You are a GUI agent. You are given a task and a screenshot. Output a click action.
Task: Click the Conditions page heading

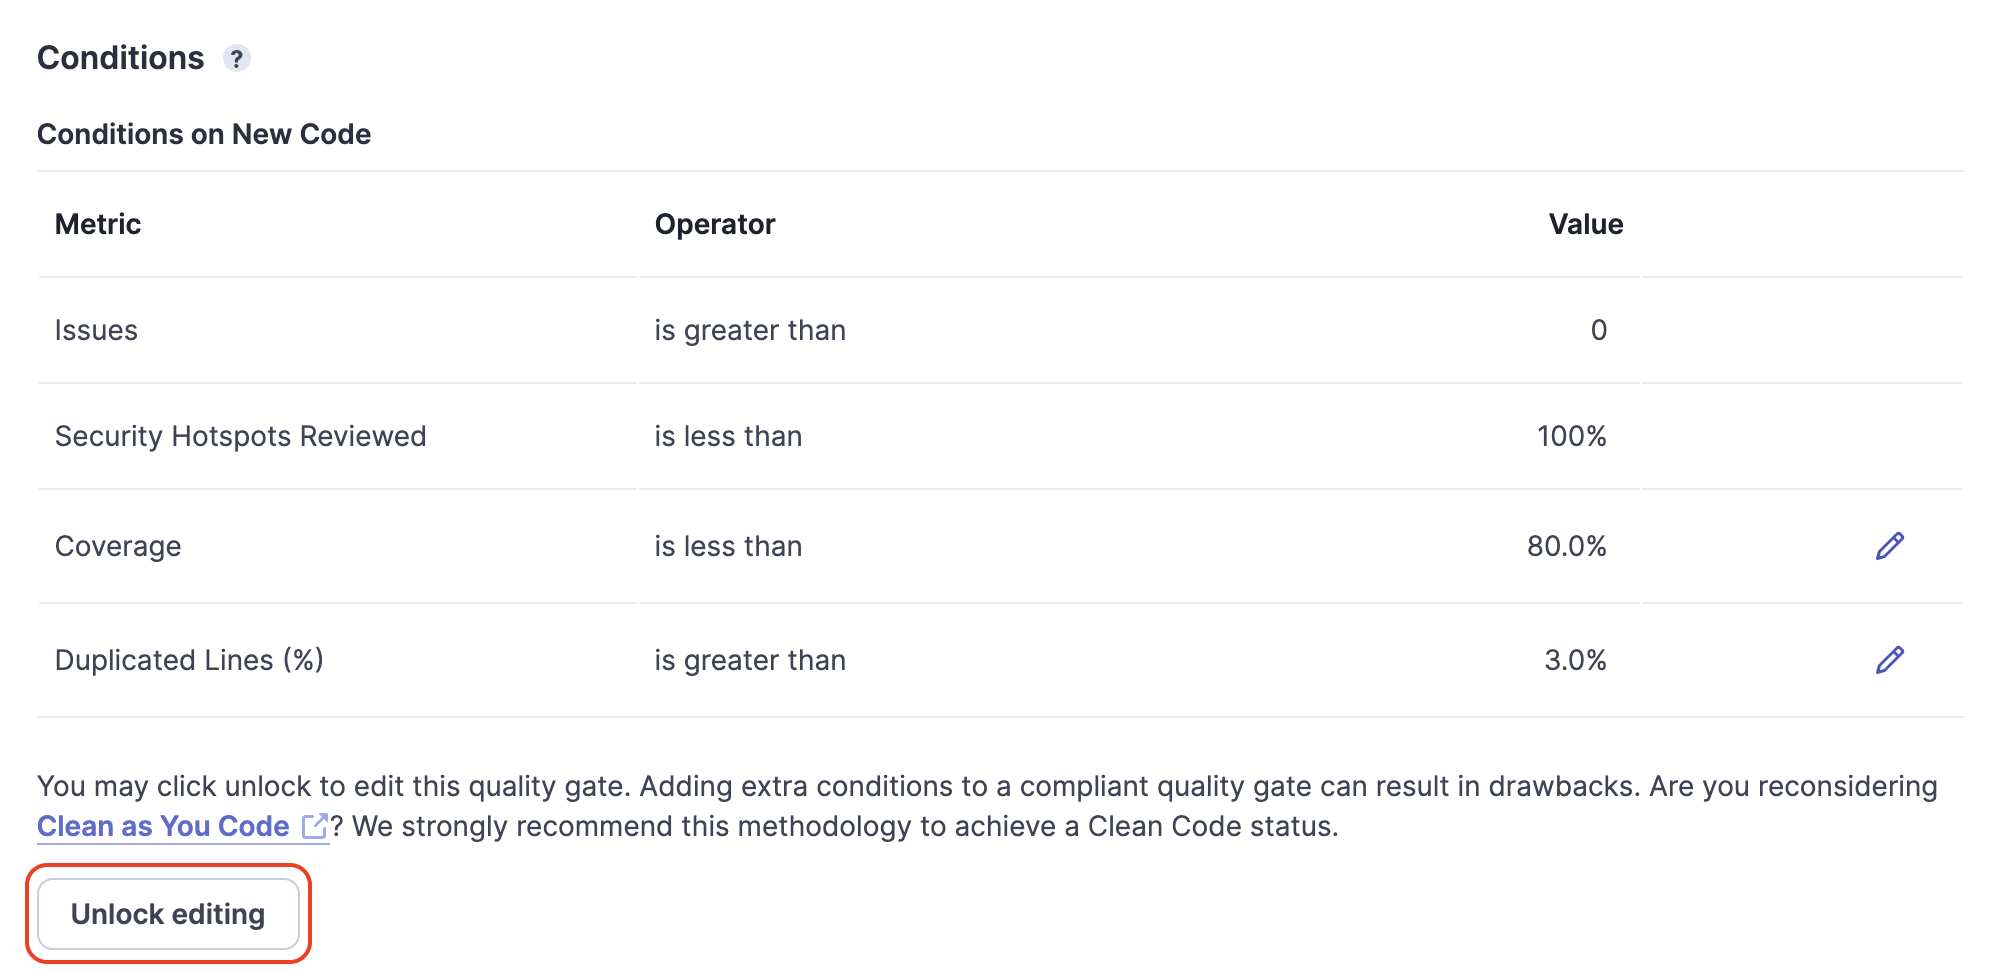pyautogui.click(x=123, y=58)
